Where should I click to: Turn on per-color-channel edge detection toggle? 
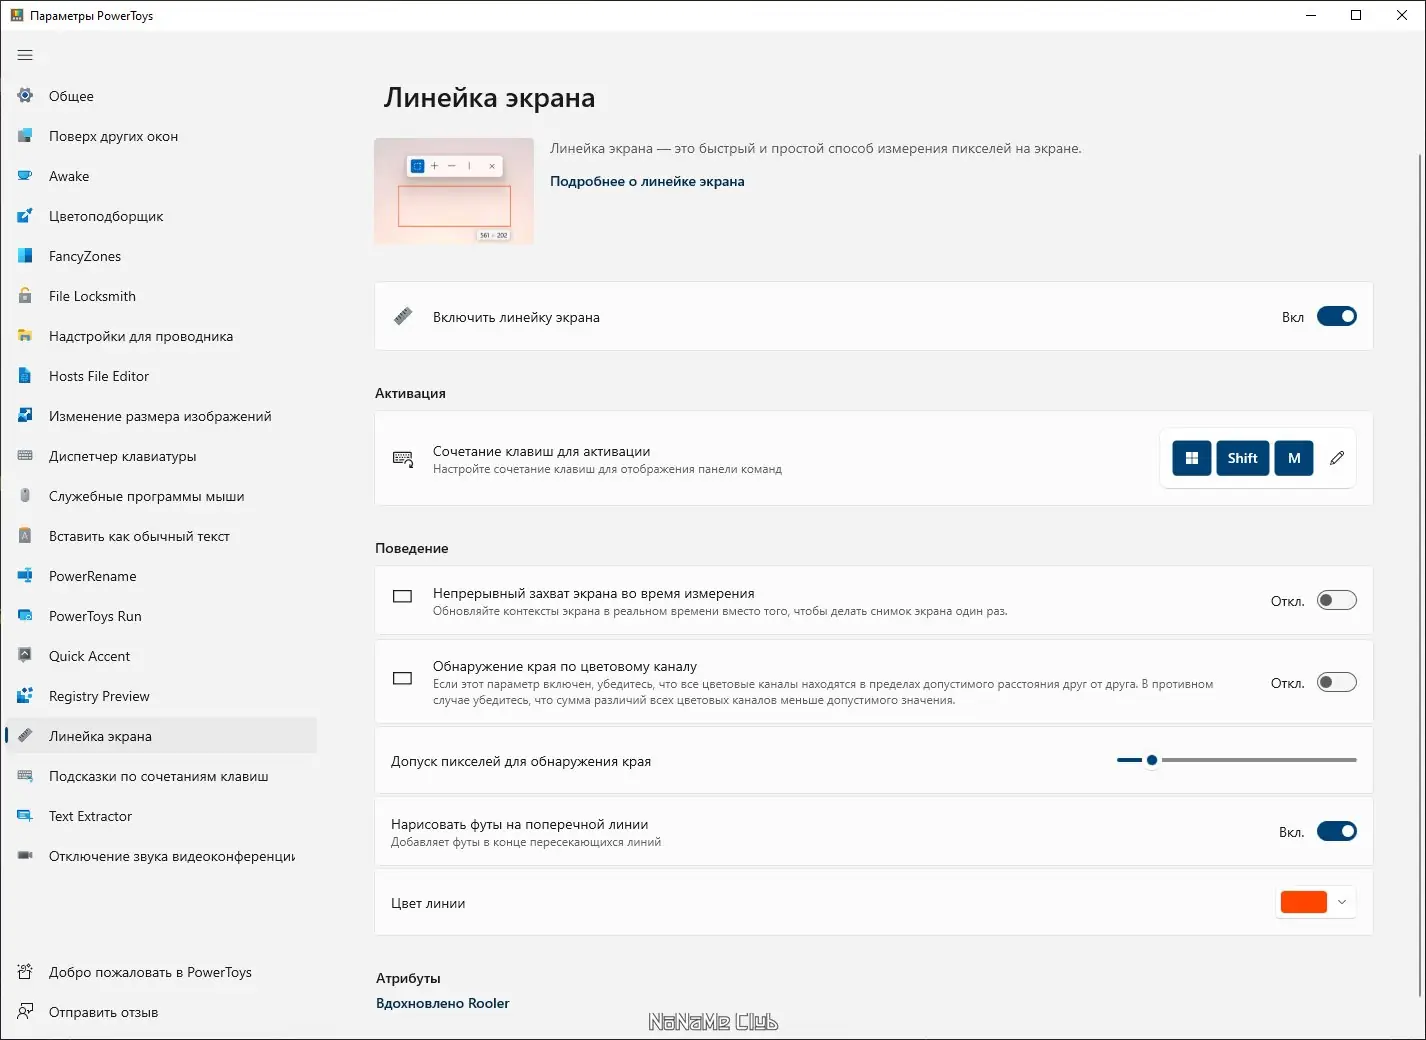[x=1336, y=683]
